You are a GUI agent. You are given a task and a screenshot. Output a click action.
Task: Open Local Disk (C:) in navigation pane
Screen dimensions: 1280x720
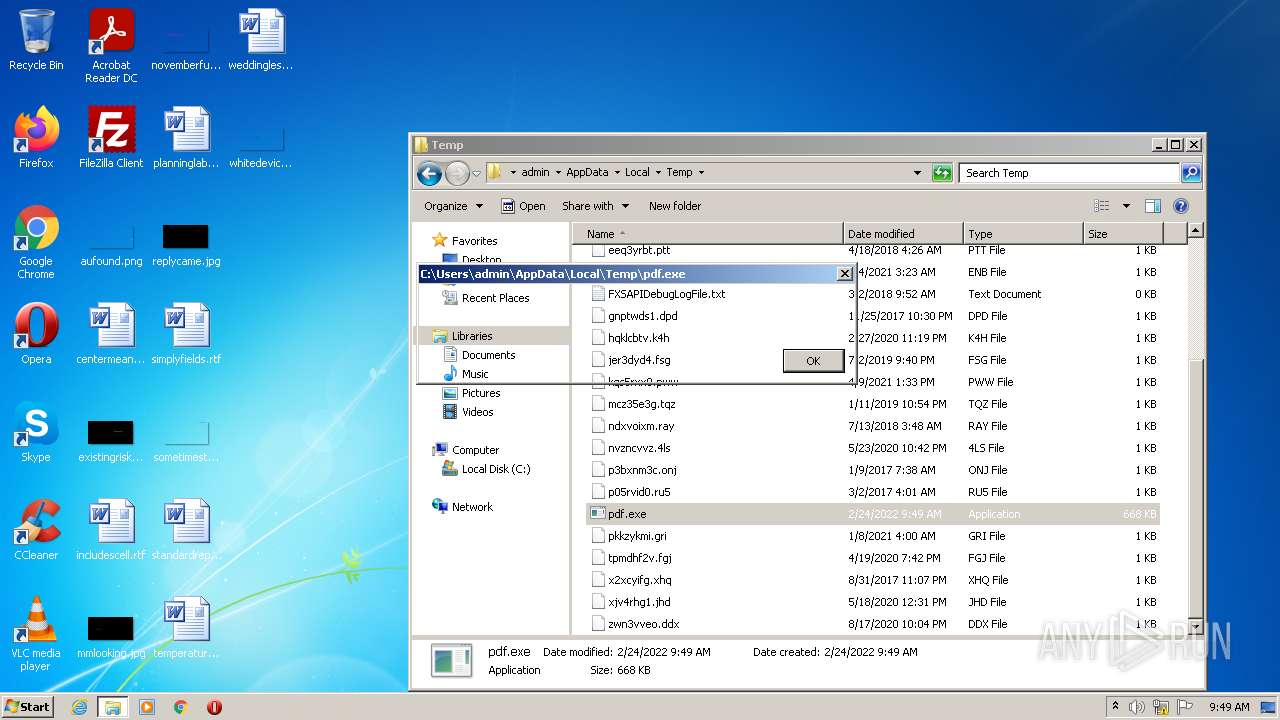point(496,469)
